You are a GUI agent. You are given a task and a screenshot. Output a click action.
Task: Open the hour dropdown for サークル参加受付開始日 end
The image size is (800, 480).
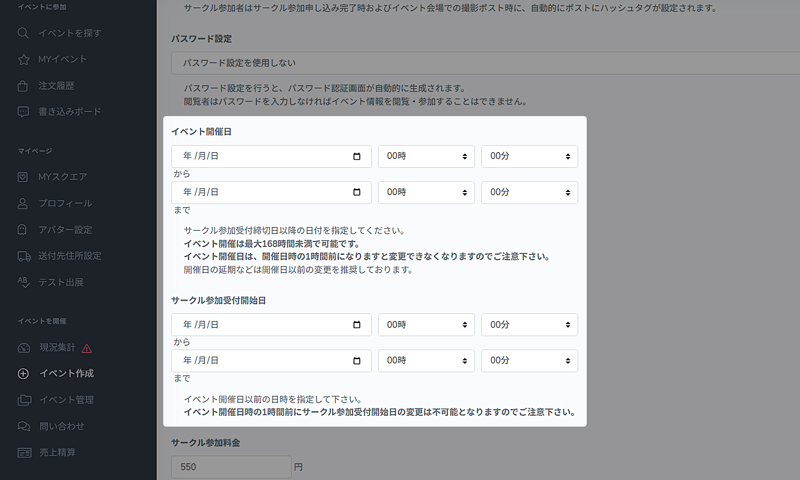(x=425, y=360)
